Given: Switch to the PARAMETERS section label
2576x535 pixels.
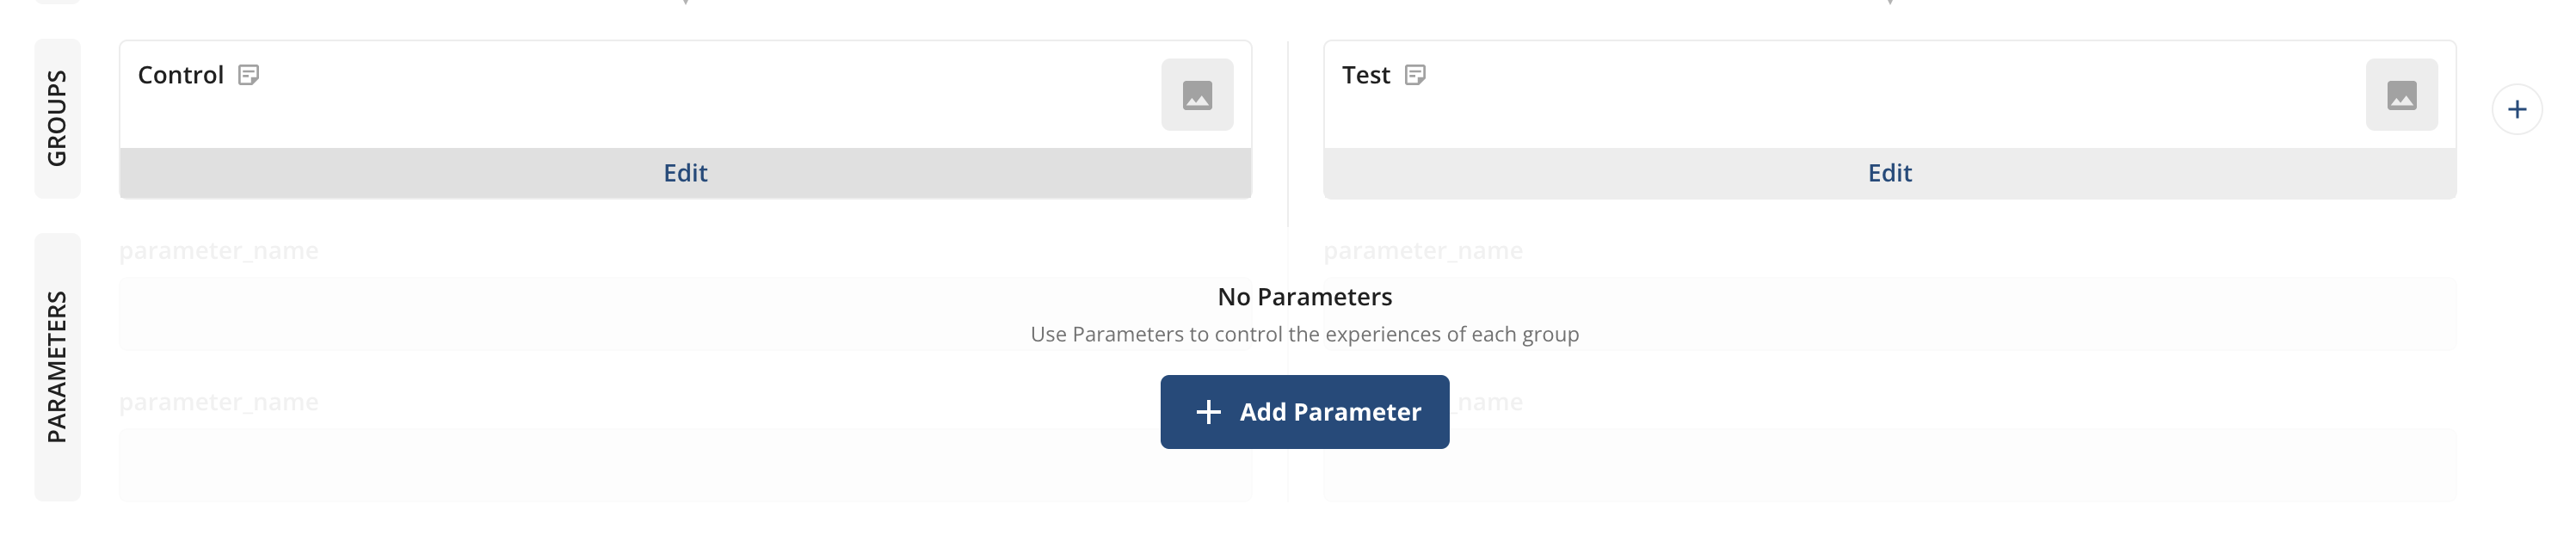Looking at the screenshot, I should pos(57,370).
